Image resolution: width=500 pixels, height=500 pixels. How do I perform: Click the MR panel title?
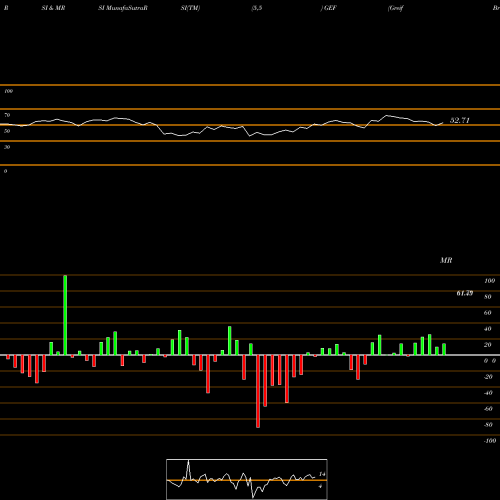446,260
